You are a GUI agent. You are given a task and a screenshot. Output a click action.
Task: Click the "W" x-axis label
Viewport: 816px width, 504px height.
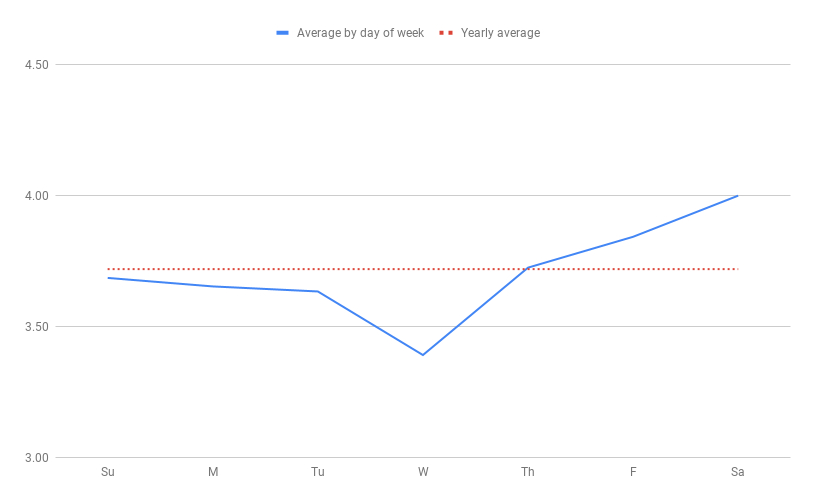click(x=423, y=472)
